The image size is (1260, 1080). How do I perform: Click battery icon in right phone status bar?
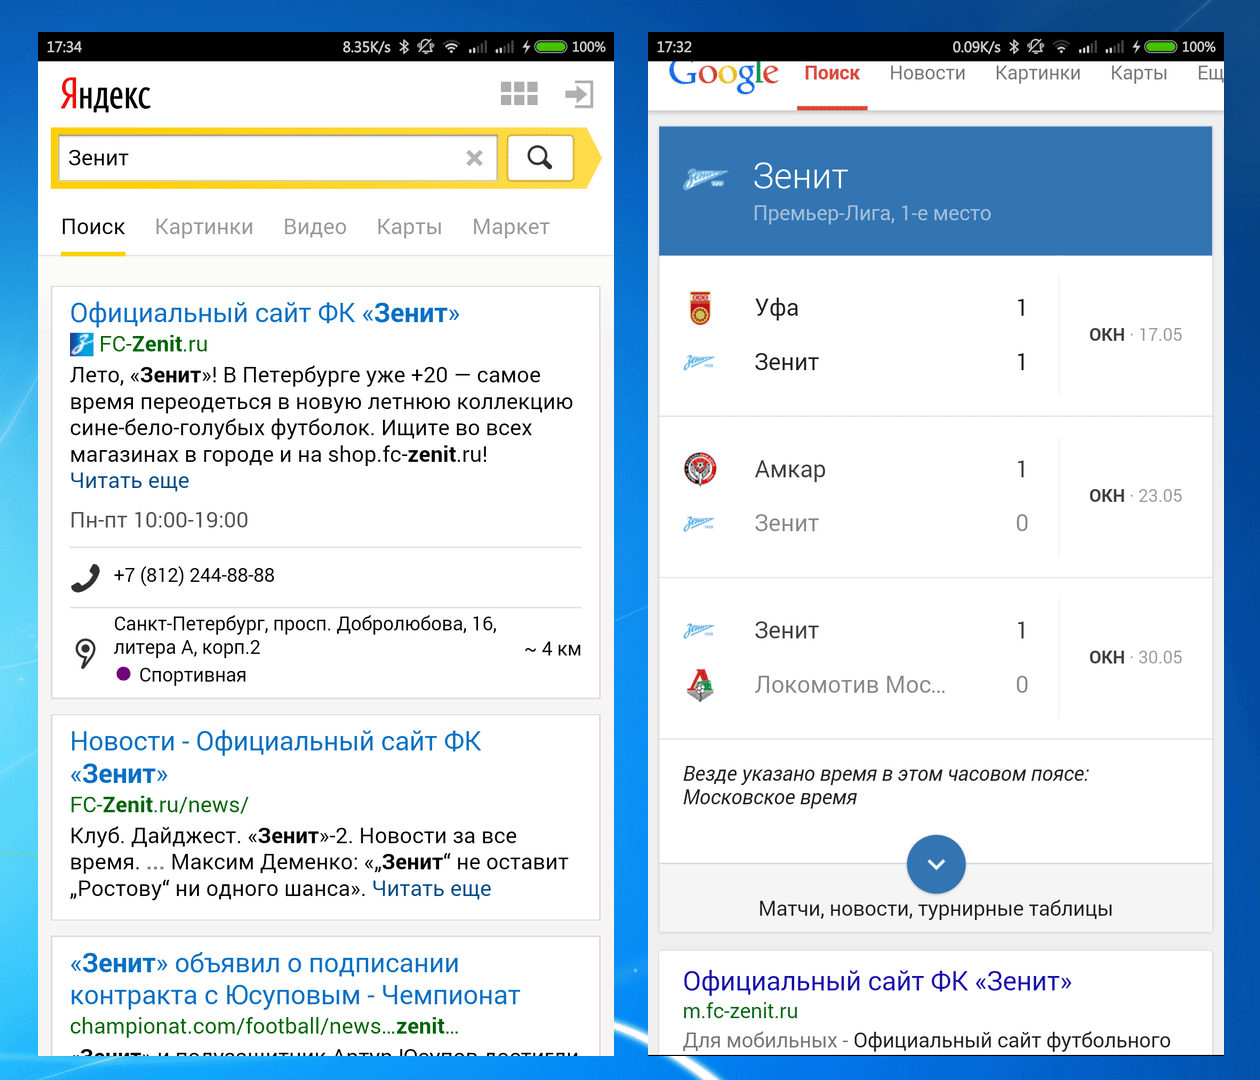pyautogui.click(x=1160, y=46)
